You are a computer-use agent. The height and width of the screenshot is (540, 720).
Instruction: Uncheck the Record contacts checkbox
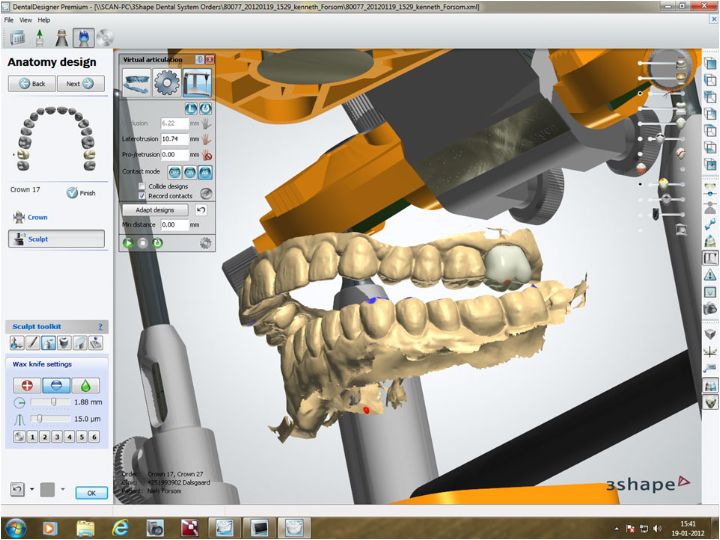(142, 196)
